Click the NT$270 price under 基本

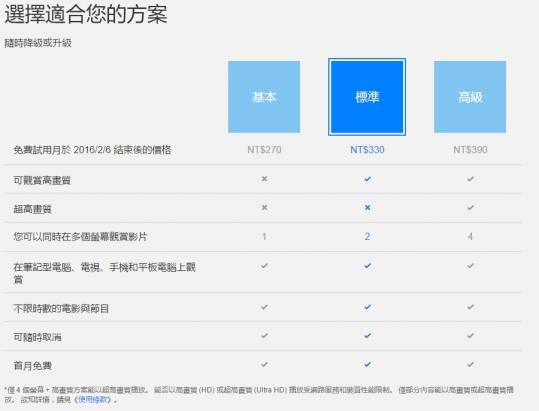264,150
